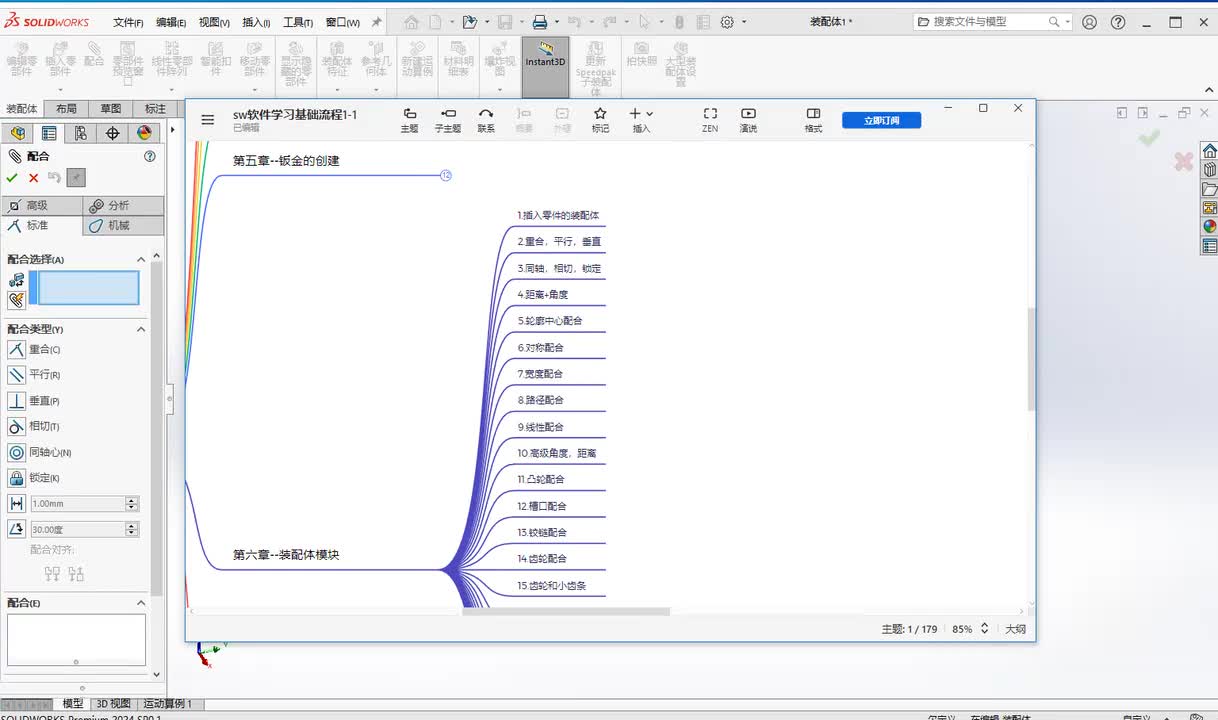The image size is (1218, 720).
Task: Collapse the 配合类型 section
Action: 141,329
